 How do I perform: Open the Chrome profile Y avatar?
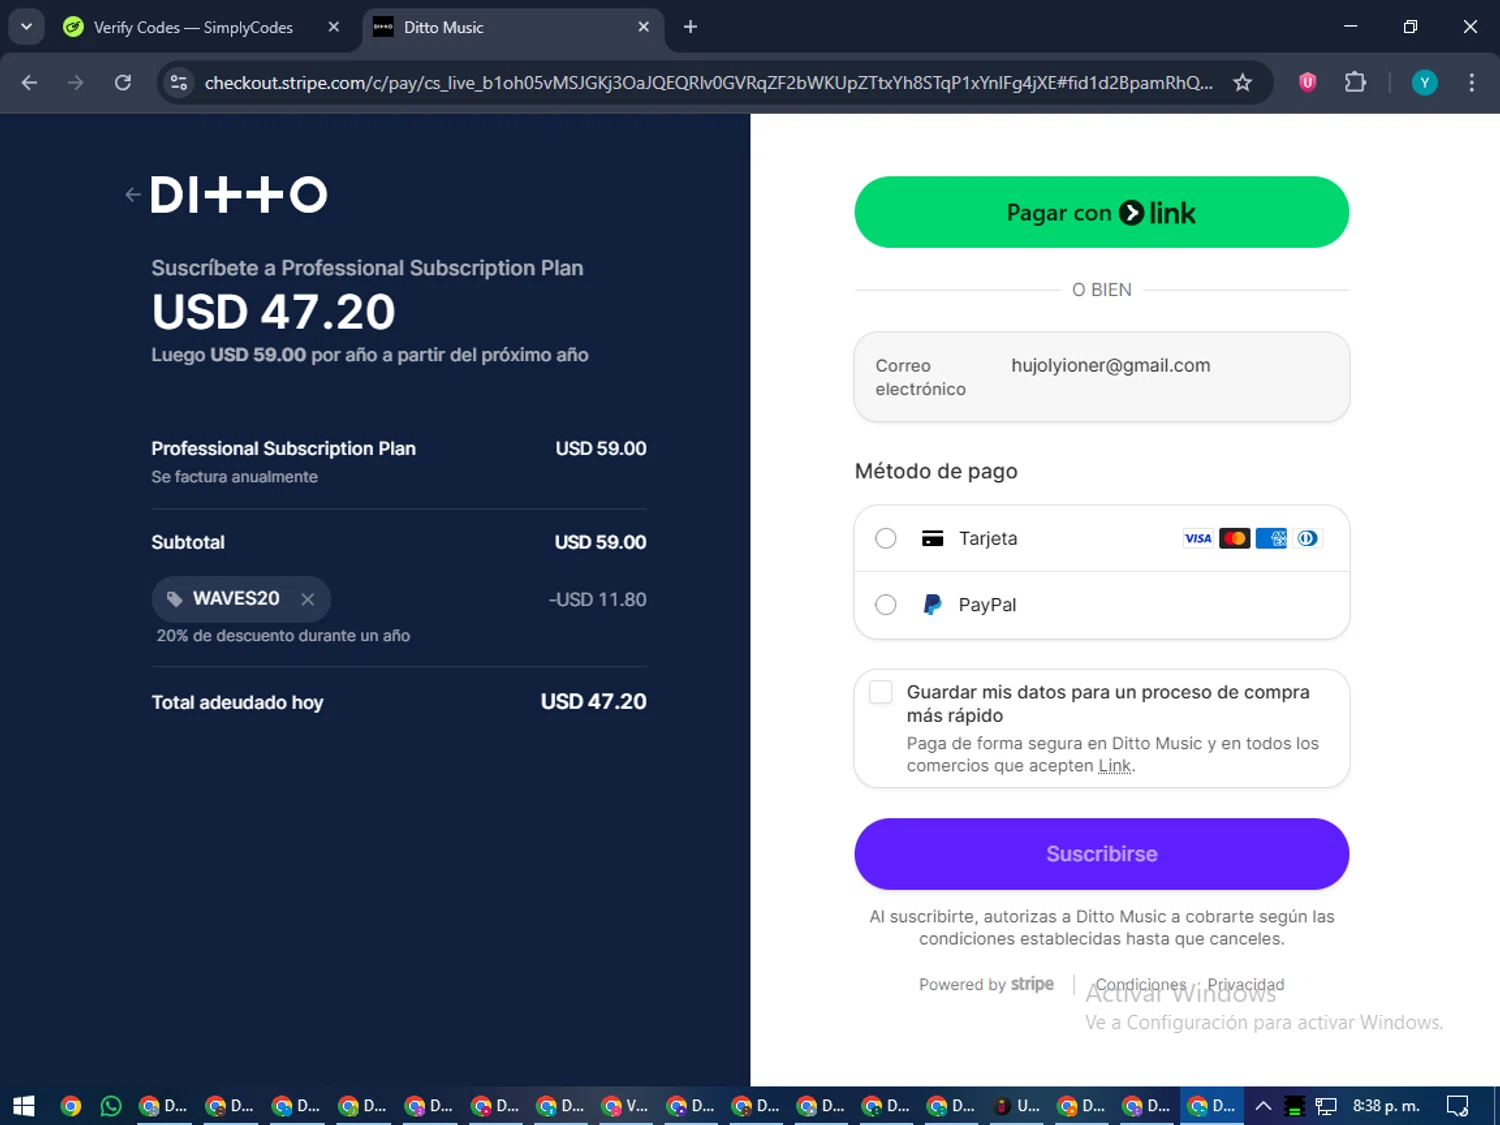(x=1425, y=82)
